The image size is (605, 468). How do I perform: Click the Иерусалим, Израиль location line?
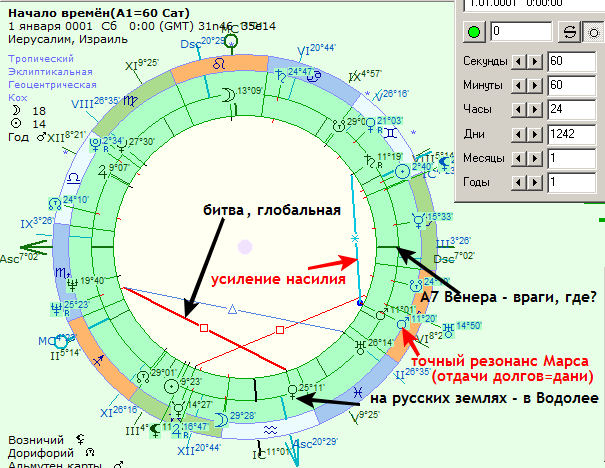pos(68,39)
